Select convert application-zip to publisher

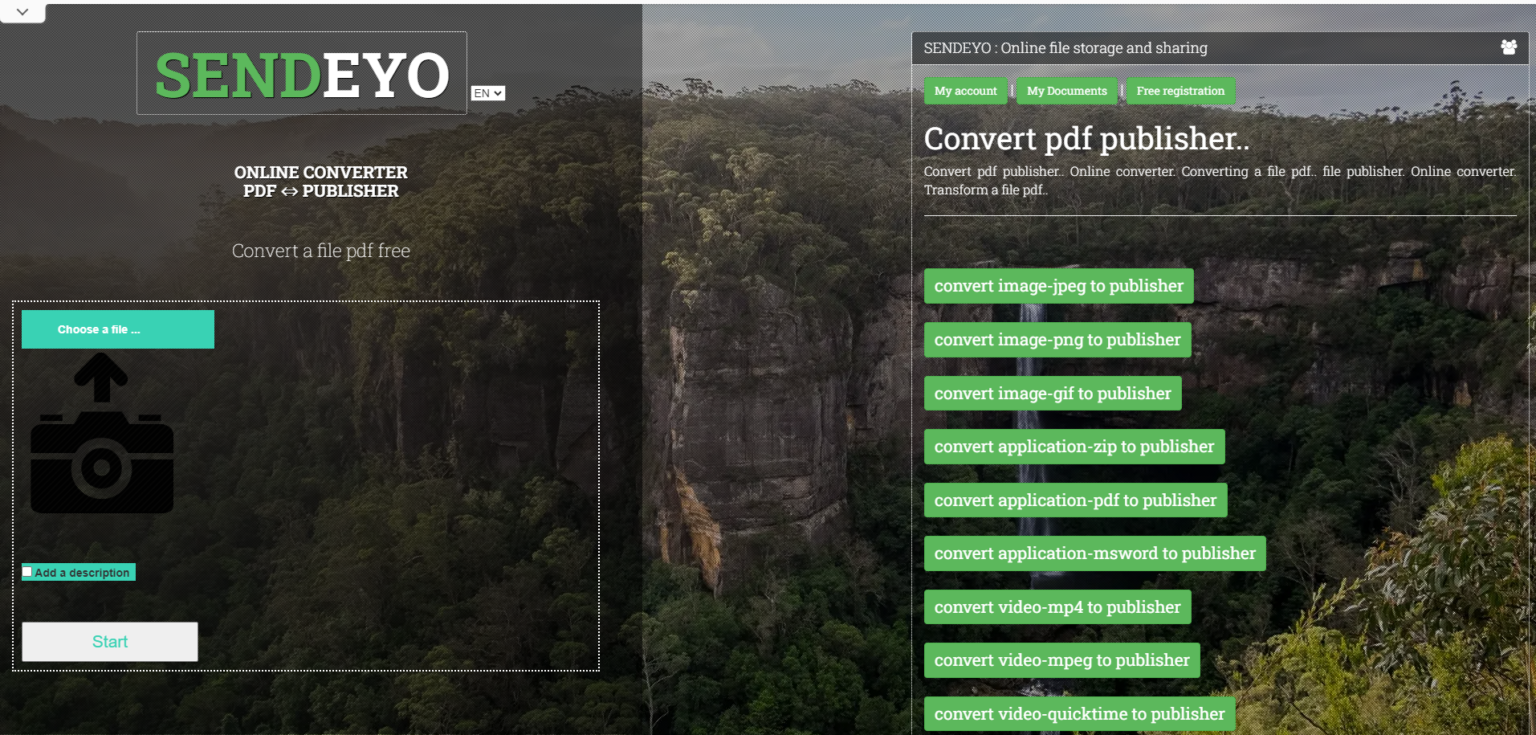tap(1074, 446)
